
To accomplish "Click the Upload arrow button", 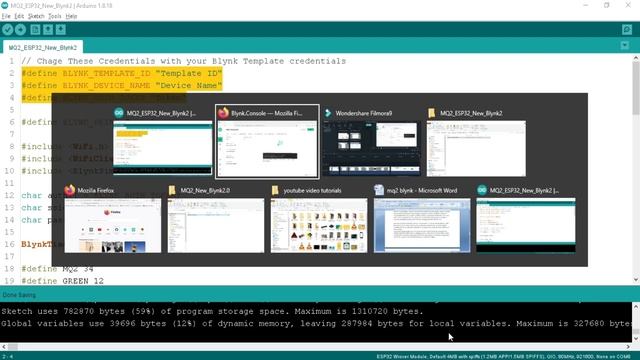I will click(x=20, y=29).
